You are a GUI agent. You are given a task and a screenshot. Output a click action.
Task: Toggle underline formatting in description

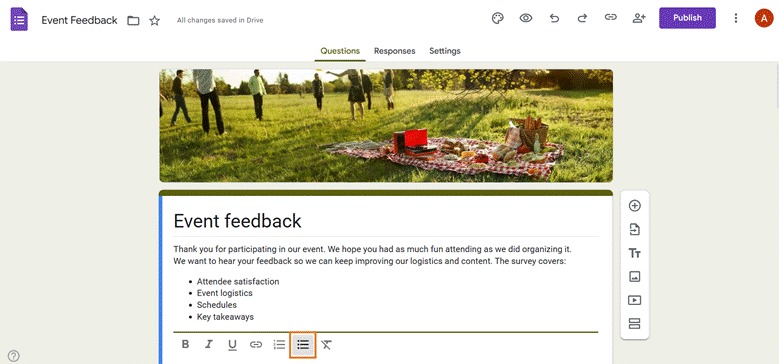pyautogui.click(x=232, y=345)
